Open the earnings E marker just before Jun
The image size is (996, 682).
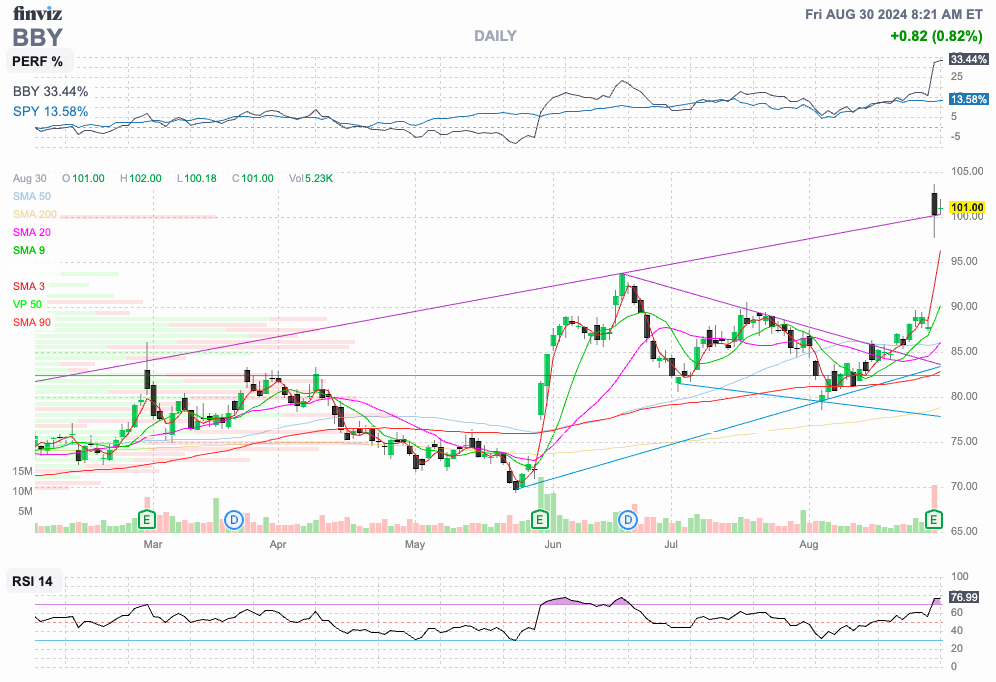point(539,520)
